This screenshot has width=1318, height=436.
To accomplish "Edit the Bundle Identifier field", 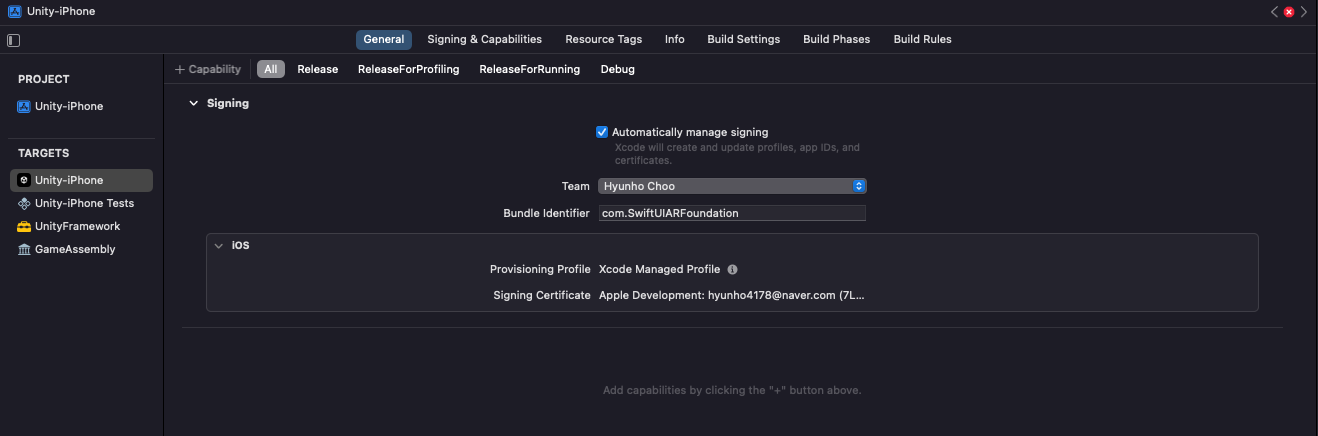I will (732, 213).
